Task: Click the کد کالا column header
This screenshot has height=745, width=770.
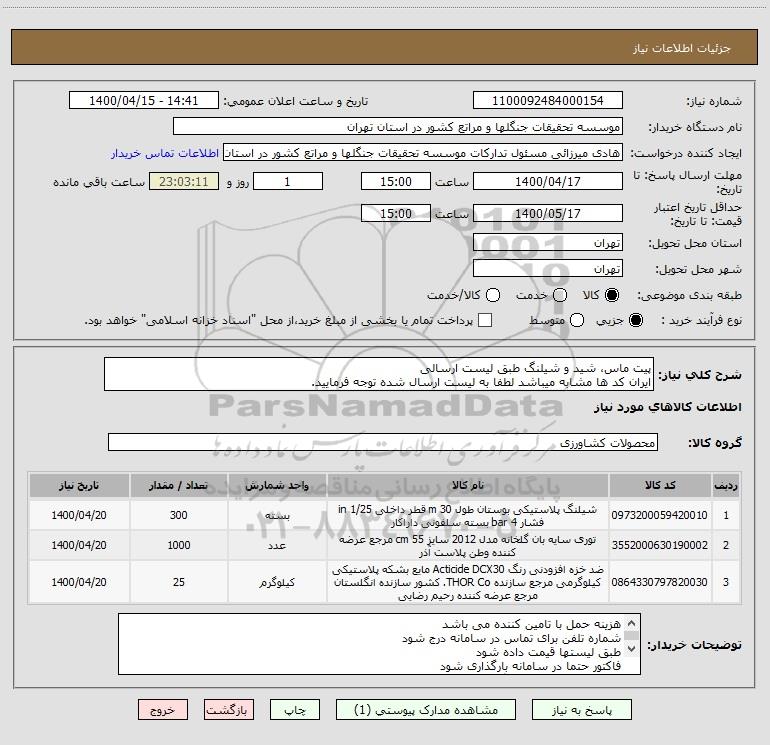Action: click(x=660, y=485)
